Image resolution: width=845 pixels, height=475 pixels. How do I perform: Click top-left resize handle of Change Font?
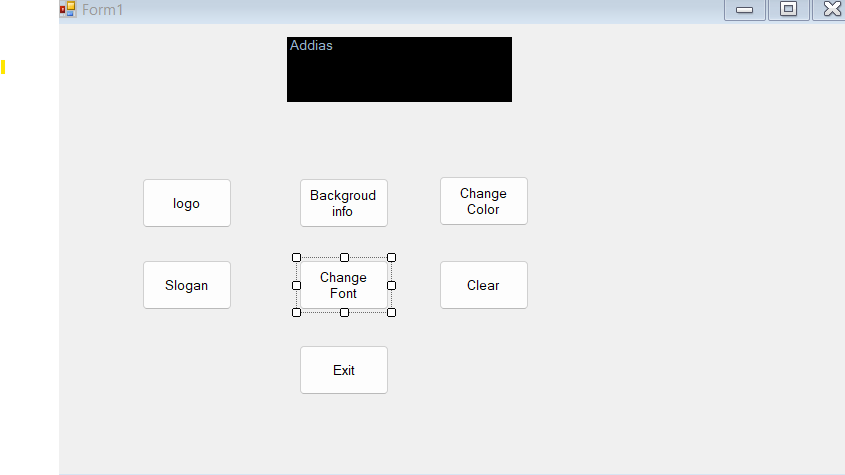(x=296, y=258)
